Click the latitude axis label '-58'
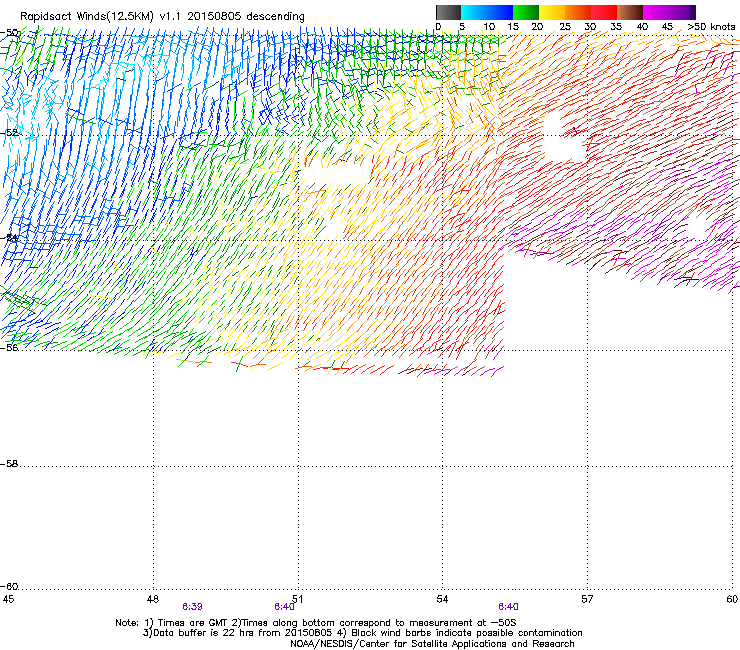 10,464
